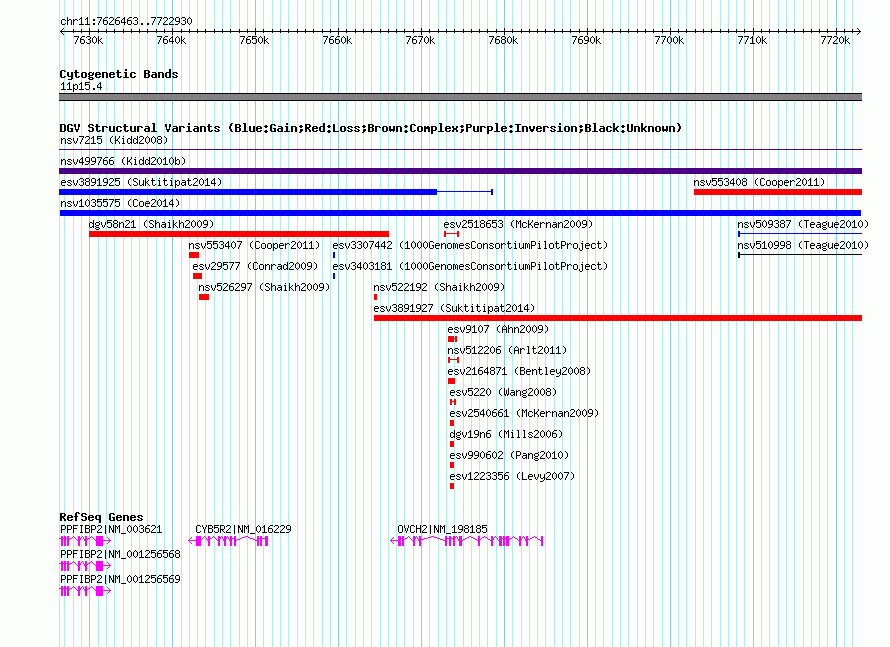Open the PPFIBP2|NM_003621 gene label

[111, 529]
